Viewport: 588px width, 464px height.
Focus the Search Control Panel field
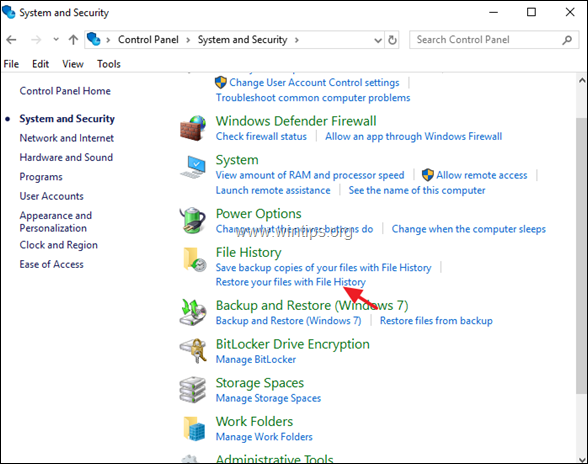point(494,40)
